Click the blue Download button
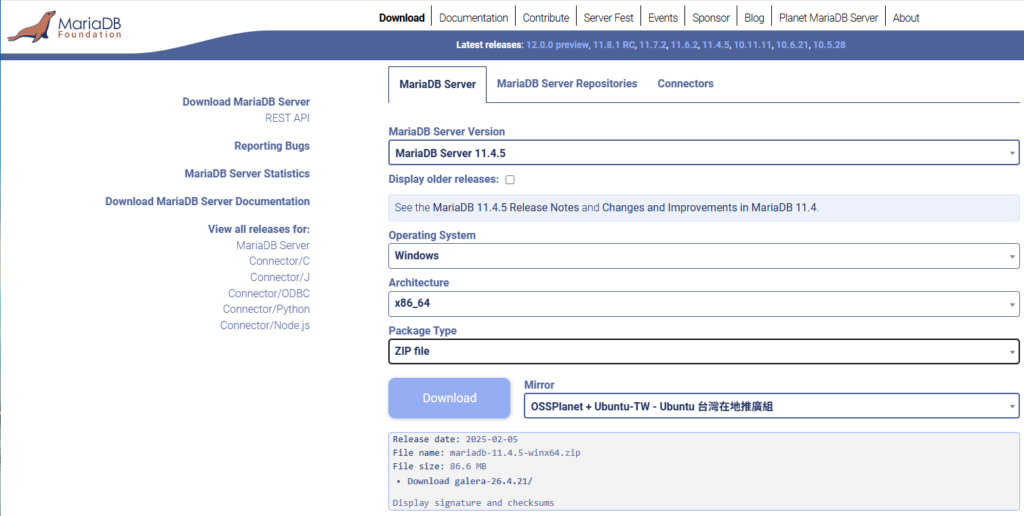This screenshot has width=1024, height=516. point(449,398)
